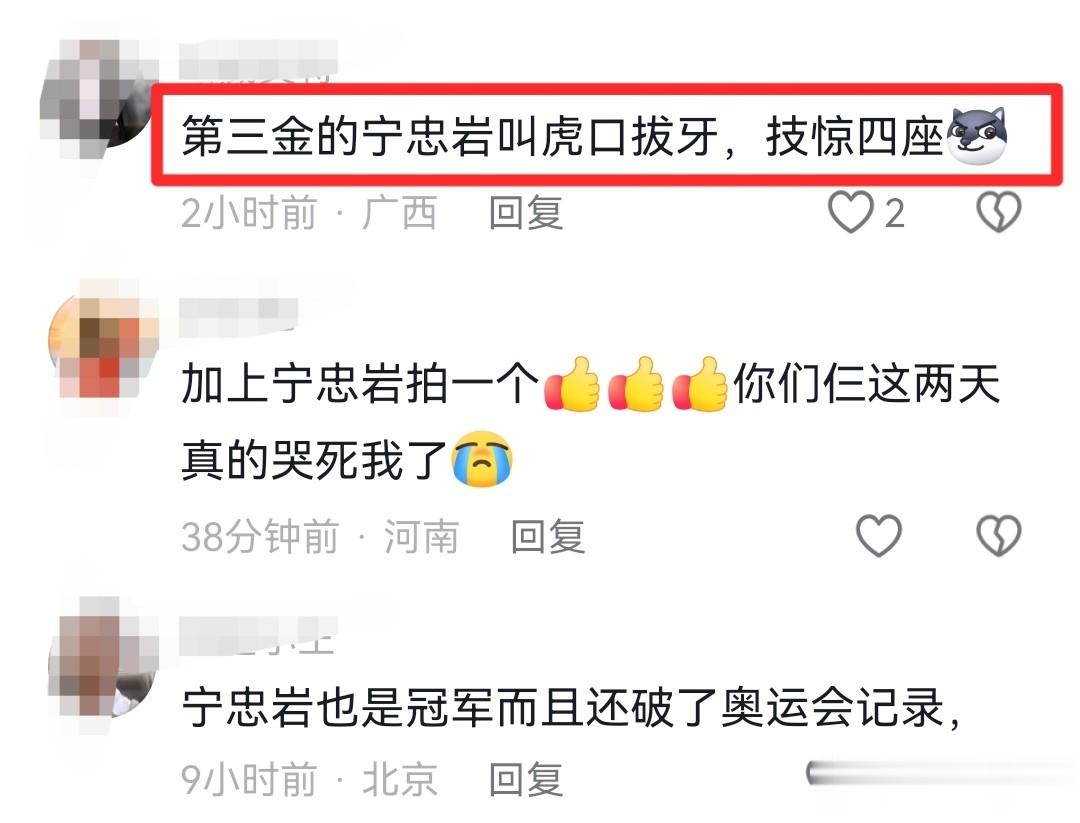Tap the 广西 location label
1080x823 pixels.
[x=399, y=213]
